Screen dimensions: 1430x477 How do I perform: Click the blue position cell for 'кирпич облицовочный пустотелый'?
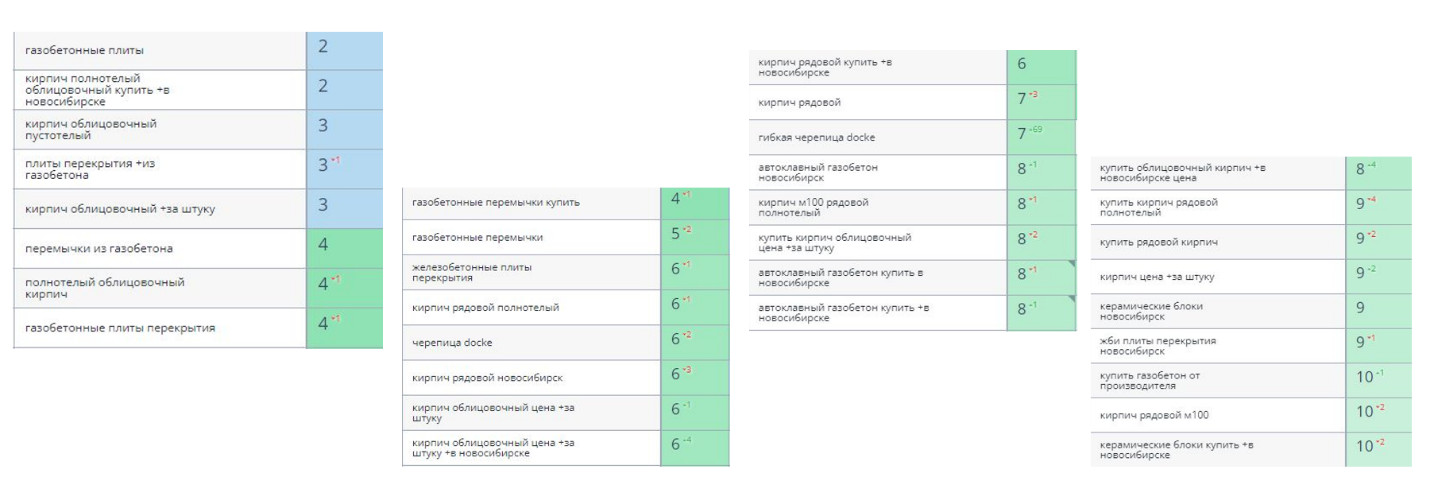(344, 125)
